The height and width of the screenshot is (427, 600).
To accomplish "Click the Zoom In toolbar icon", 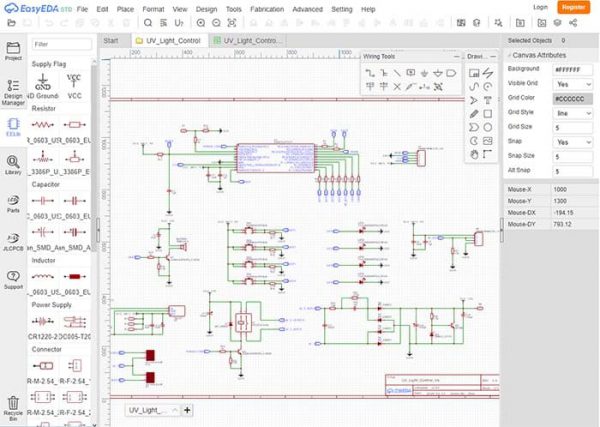I will pos(201,22).
